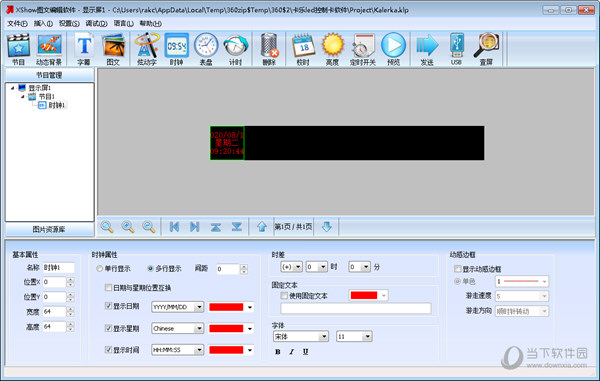Insert a 图文 image-text area
This screenshot has height=381, width=600.
pos(113,49)
